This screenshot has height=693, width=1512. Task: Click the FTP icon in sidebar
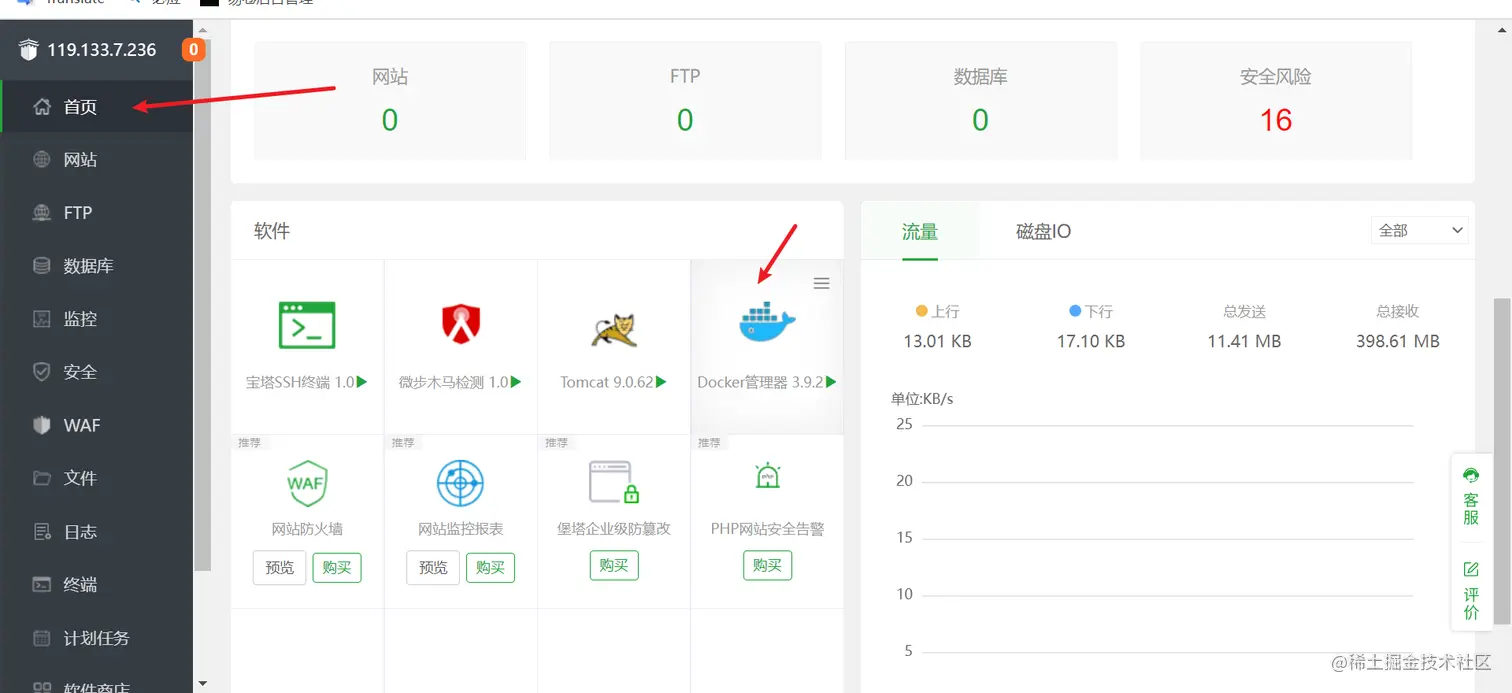[x=42, y=213]
